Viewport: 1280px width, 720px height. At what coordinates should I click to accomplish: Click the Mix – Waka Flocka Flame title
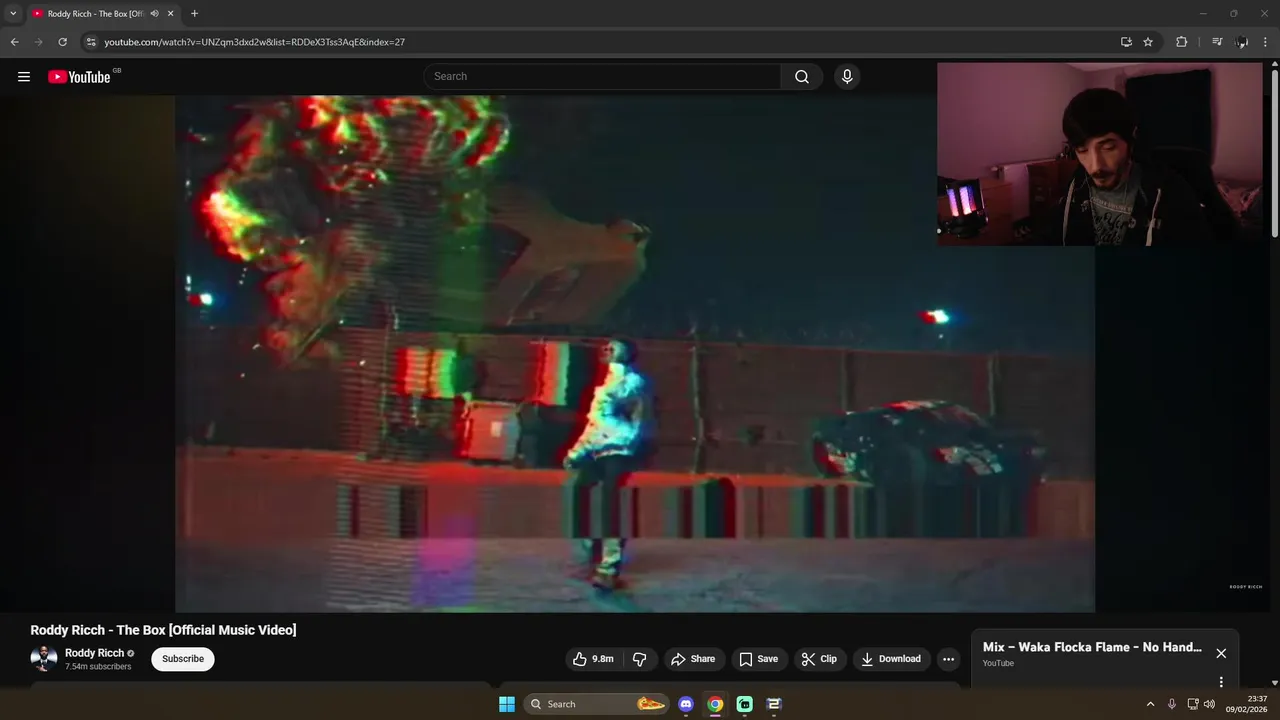click(x=1092, y=647)
